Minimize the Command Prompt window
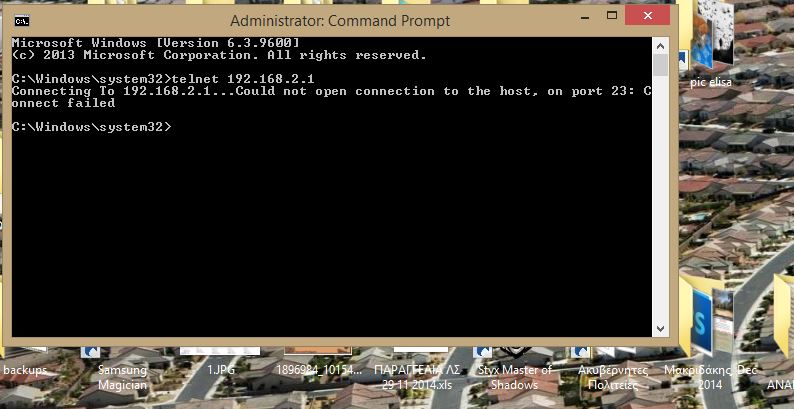794x409 pixels. point(584,17)
